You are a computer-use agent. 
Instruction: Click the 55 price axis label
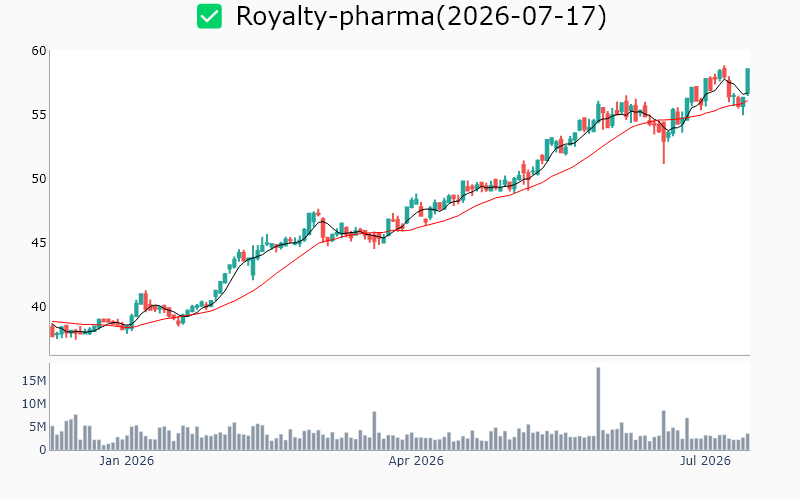pos(39,115)
